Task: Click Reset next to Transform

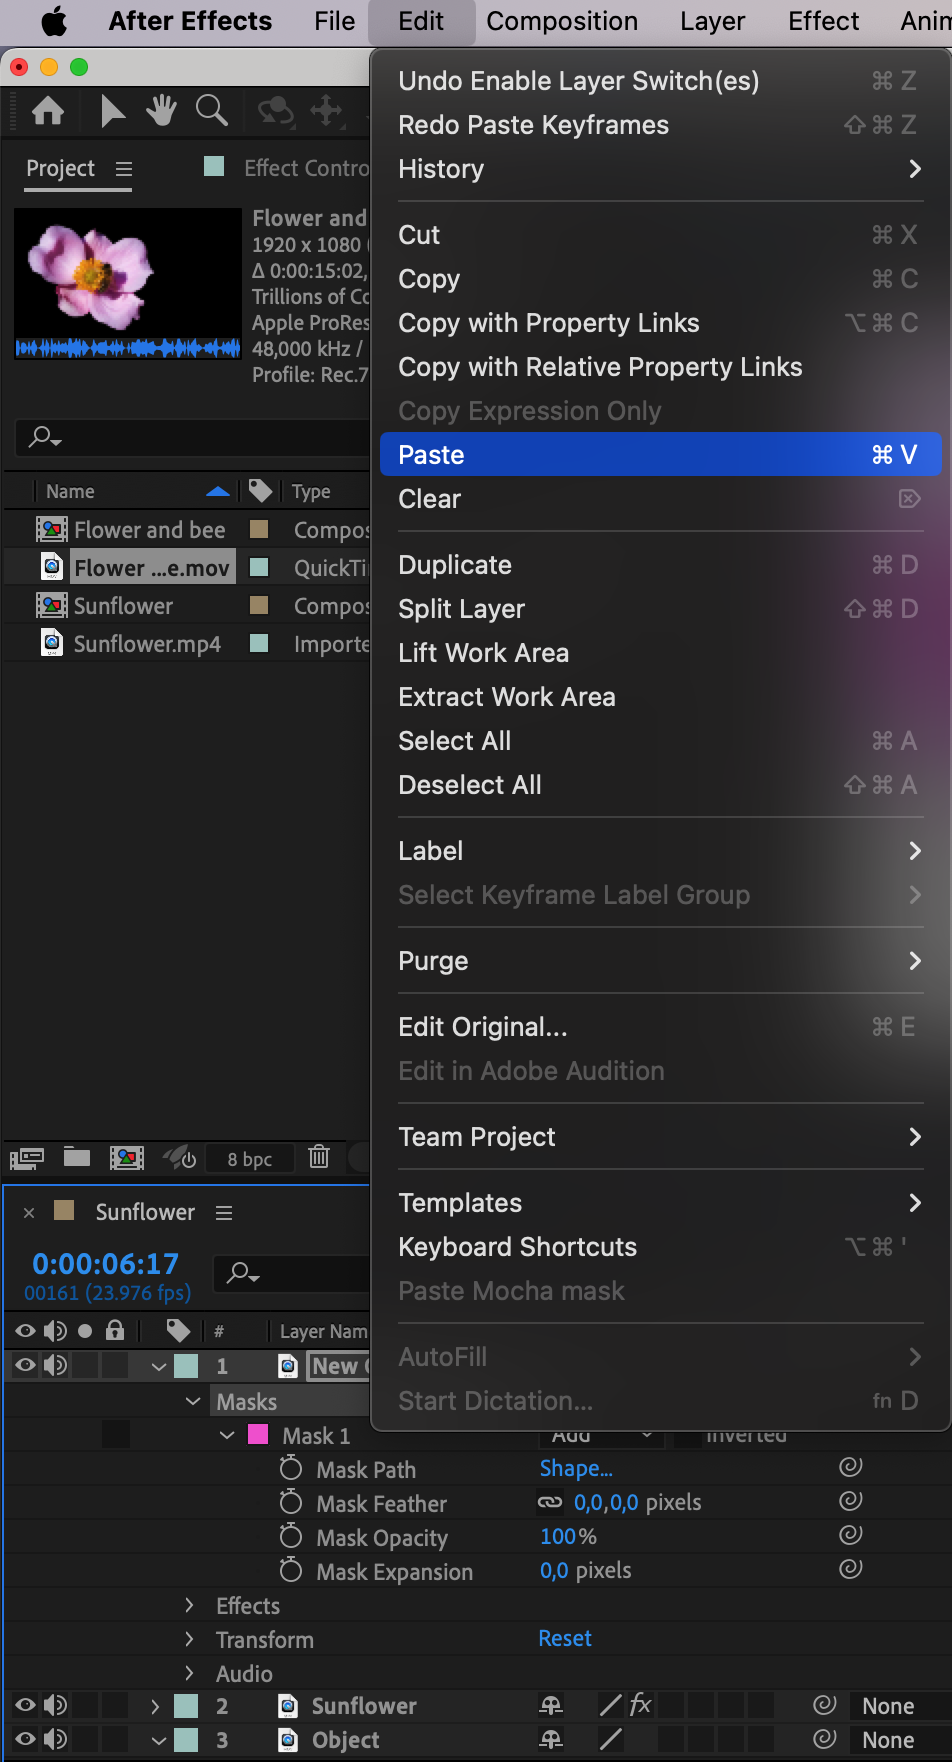Action: 565,1638
